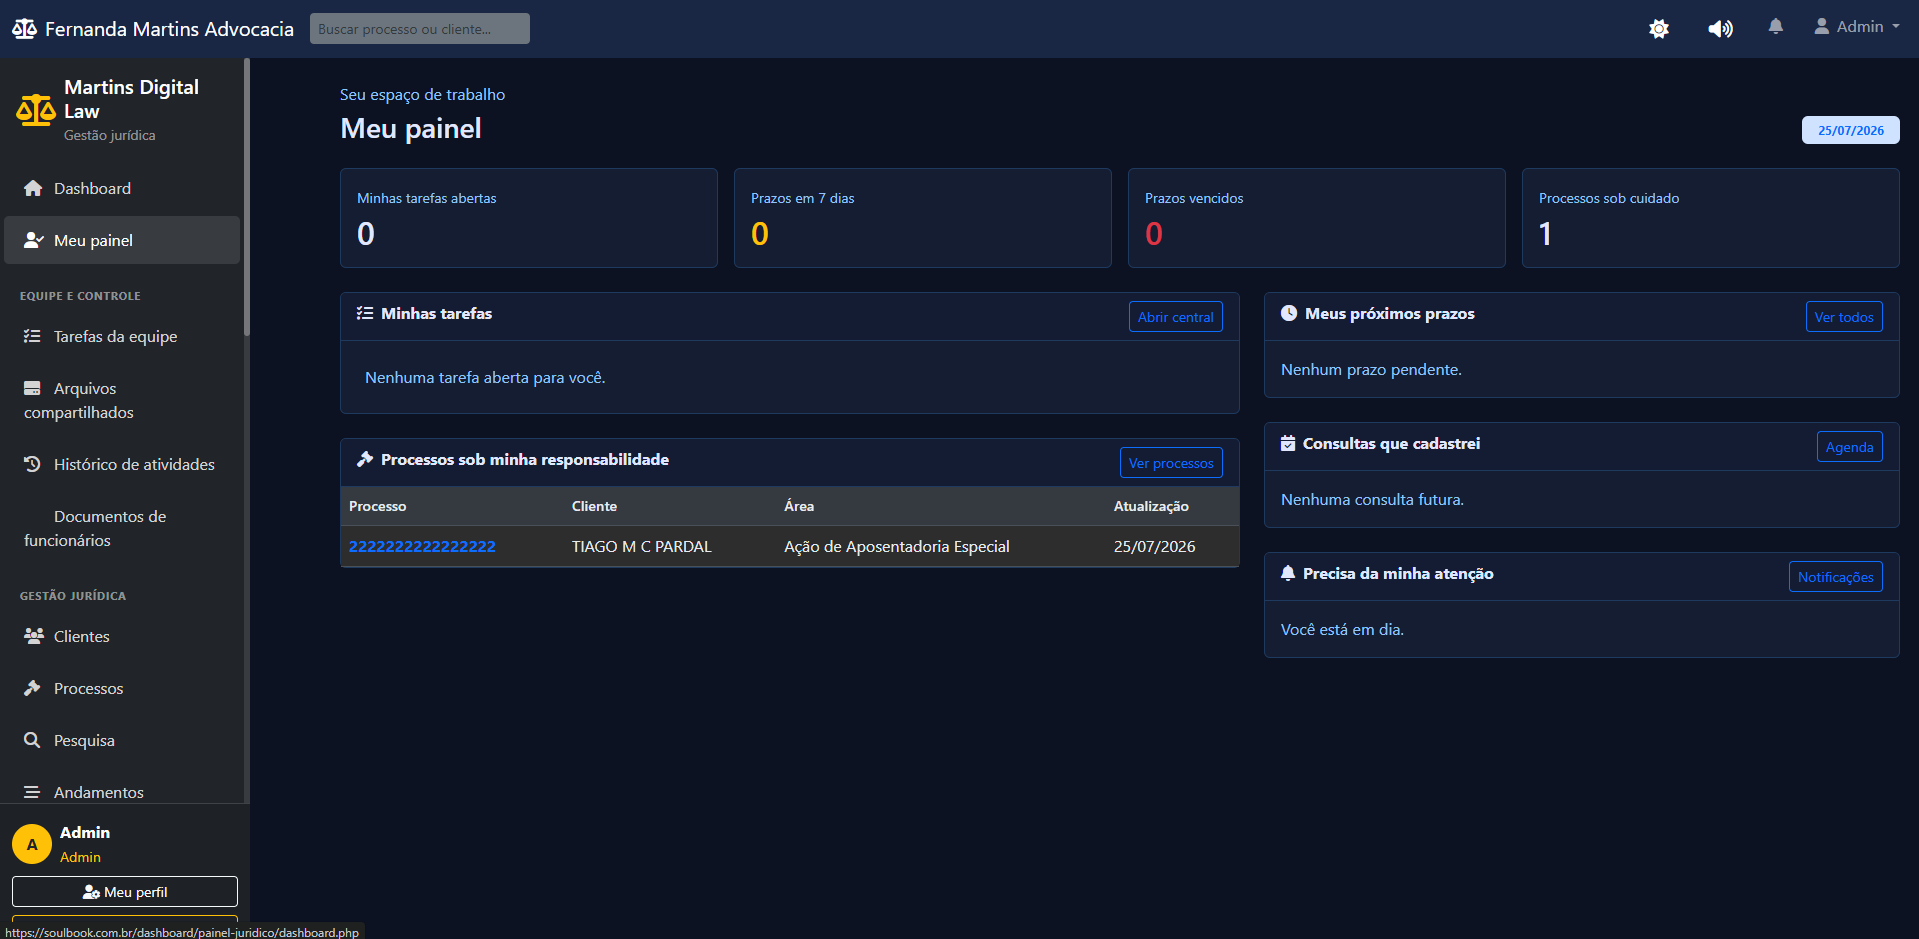Click the Arquivos compartilhados drive icon
Viewport: 1919px width, 939px height.
tap(32, 388)
